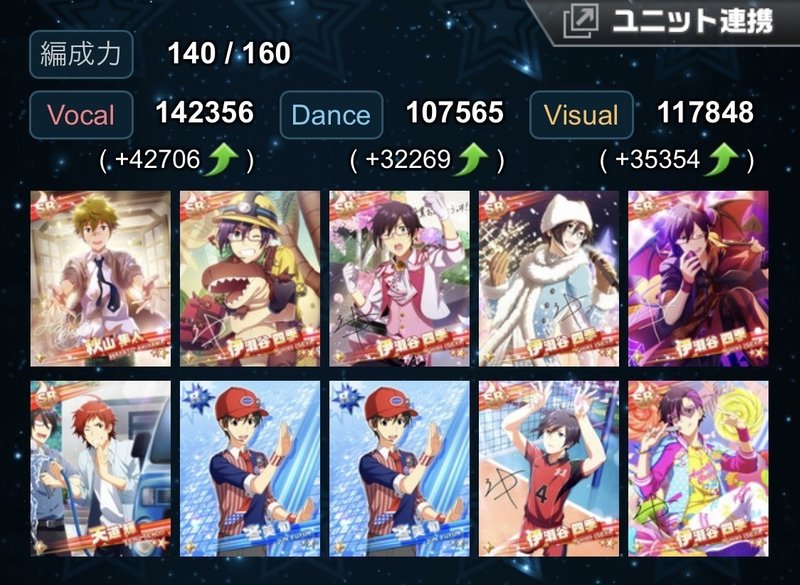Screen dimensions: 800x585
Task: Select the Vocal stat label
Action: click(81, 115)
